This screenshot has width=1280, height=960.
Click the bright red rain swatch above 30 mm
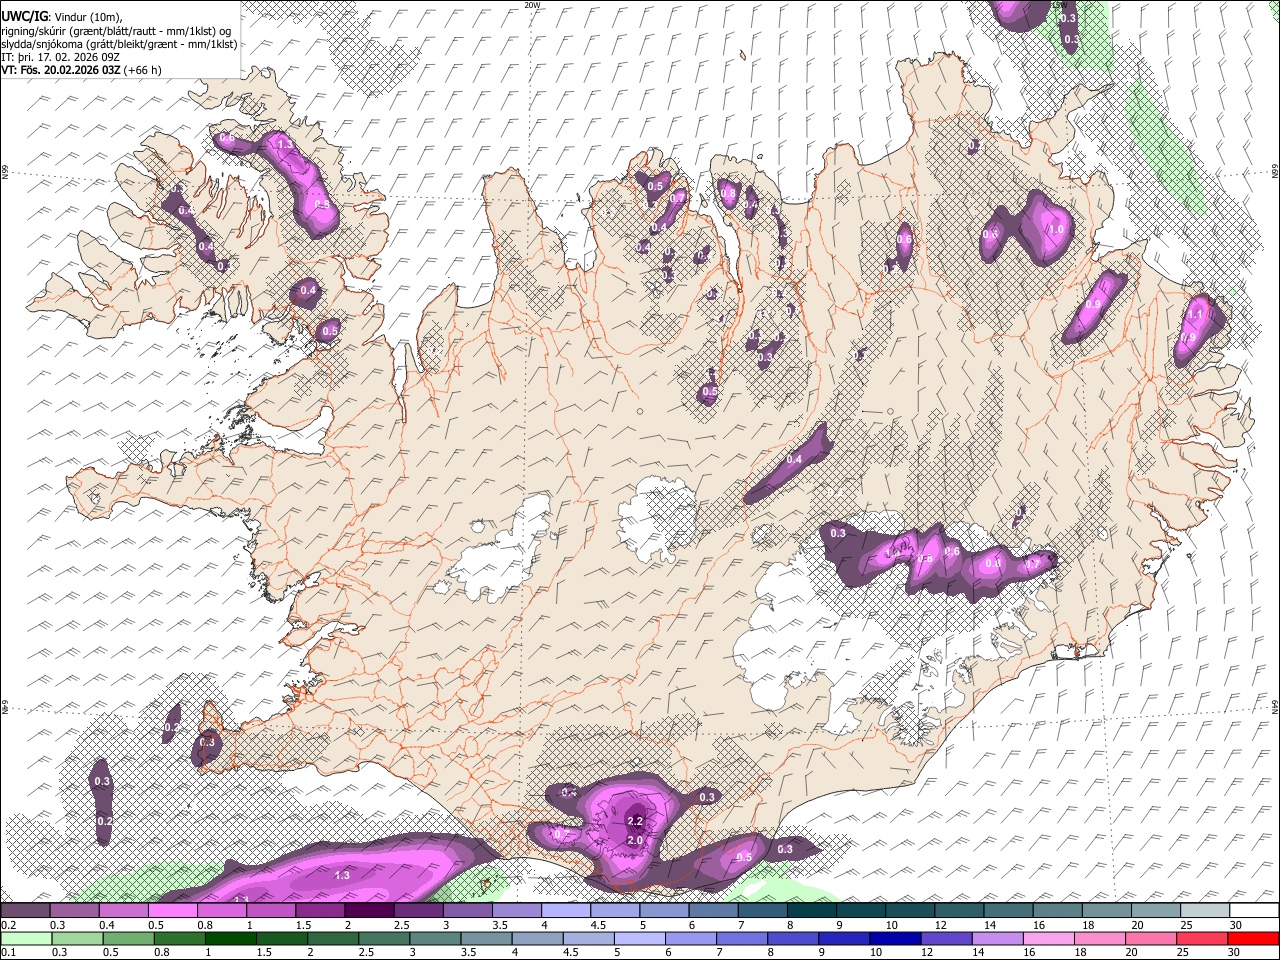(x=1252, y=939)
